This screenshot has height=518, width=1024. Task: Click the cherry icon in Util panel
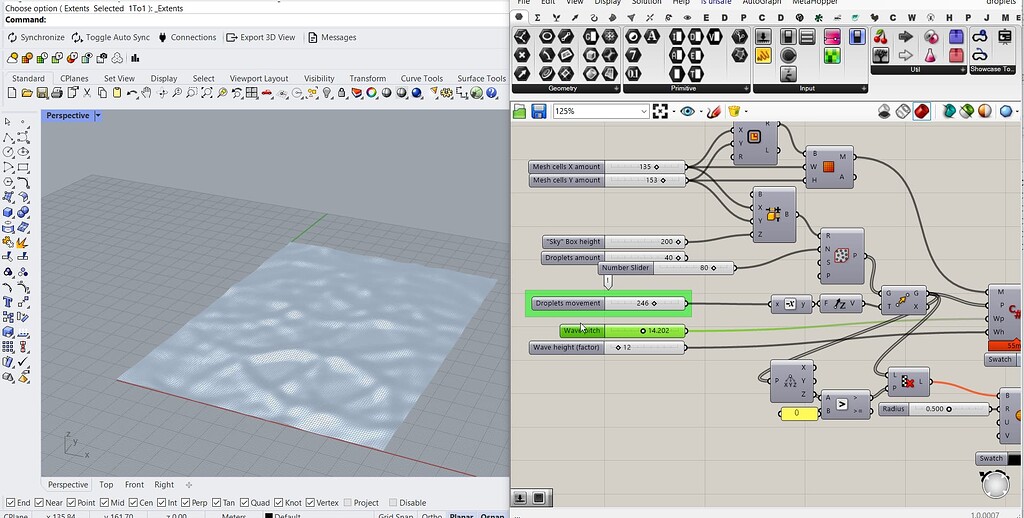point(880,37)
